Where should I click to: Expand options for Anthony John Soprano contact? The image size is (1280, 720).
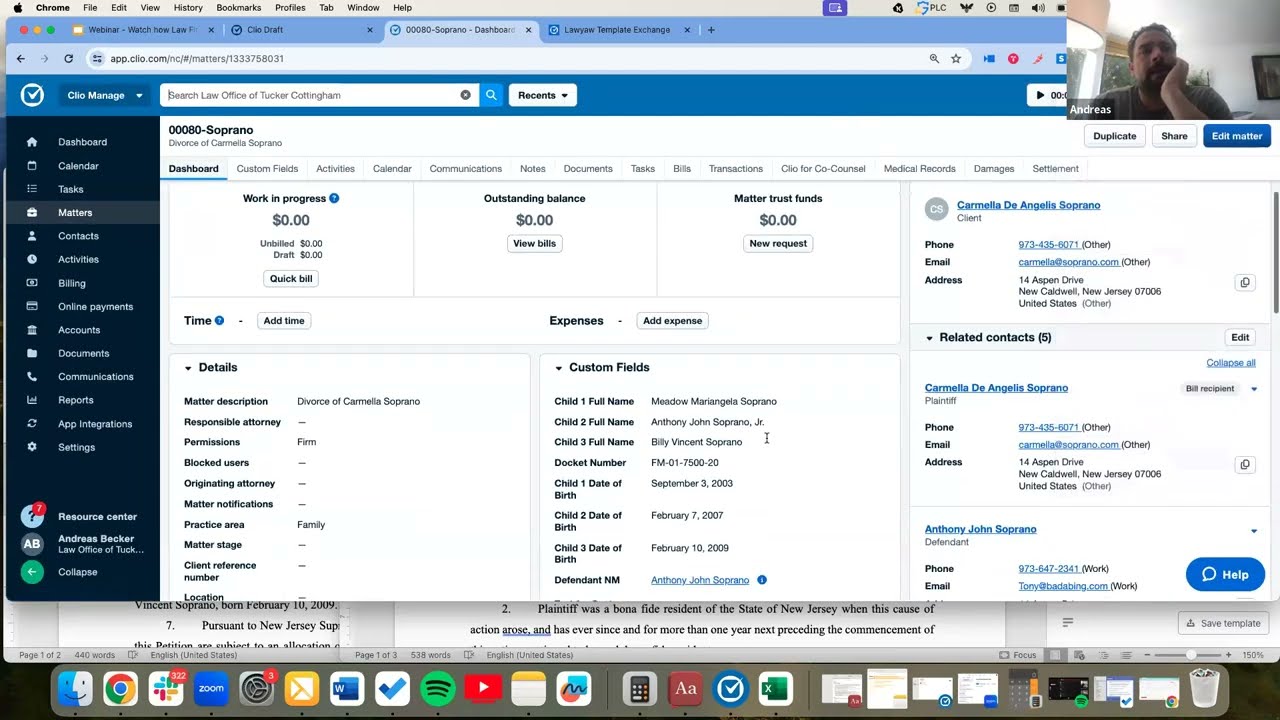pos(1254,531)
